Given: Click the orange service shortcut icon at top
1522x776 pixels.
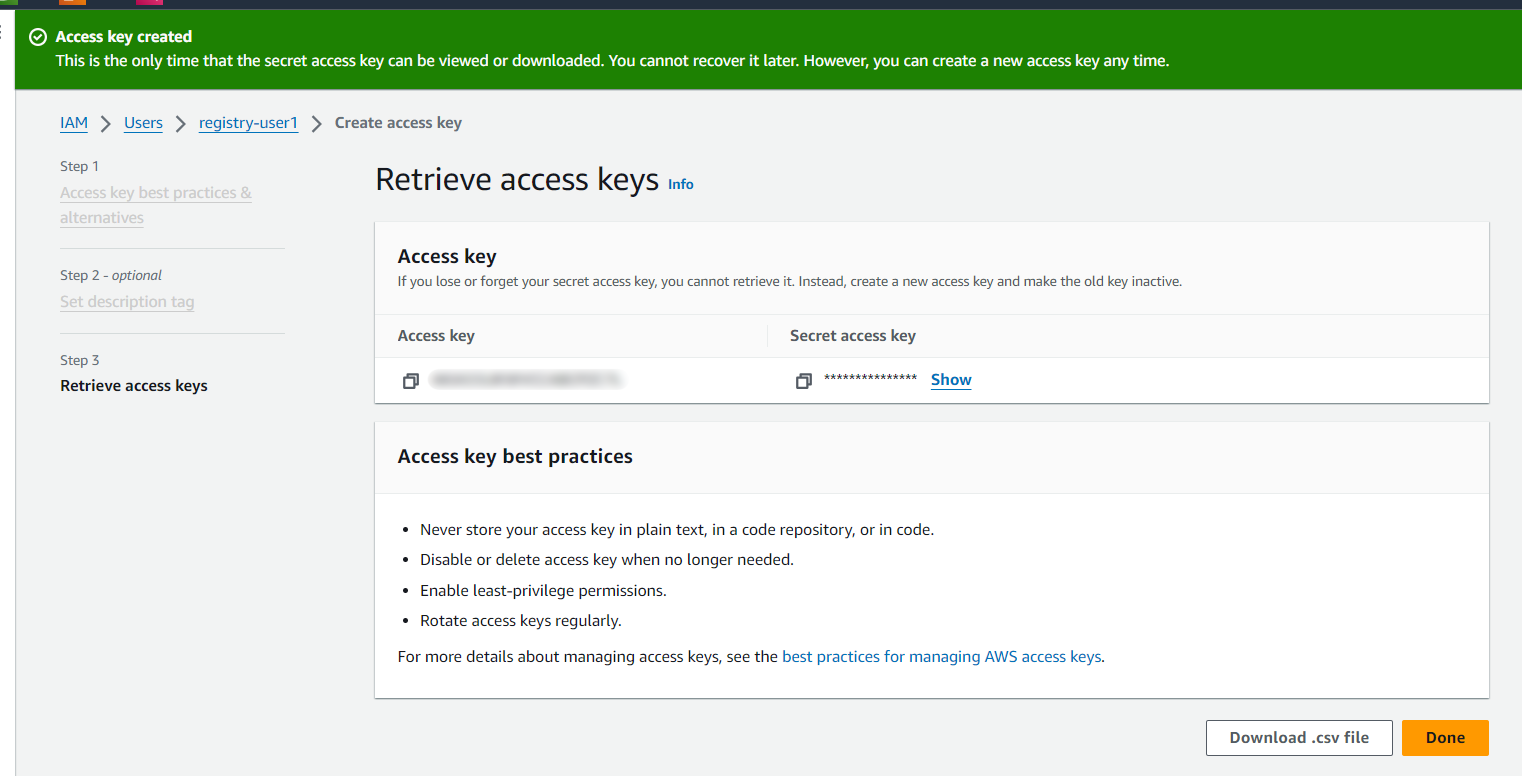Looking at the screenshot, I should tap(72, 3).
